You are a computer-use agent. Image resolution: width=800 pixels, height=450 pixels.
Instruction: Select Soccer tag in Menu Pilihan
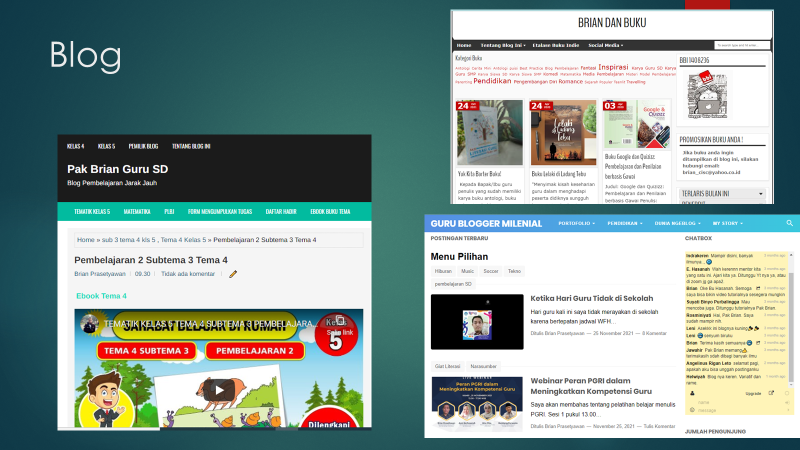pyautogui.click(x=491, y=271)
